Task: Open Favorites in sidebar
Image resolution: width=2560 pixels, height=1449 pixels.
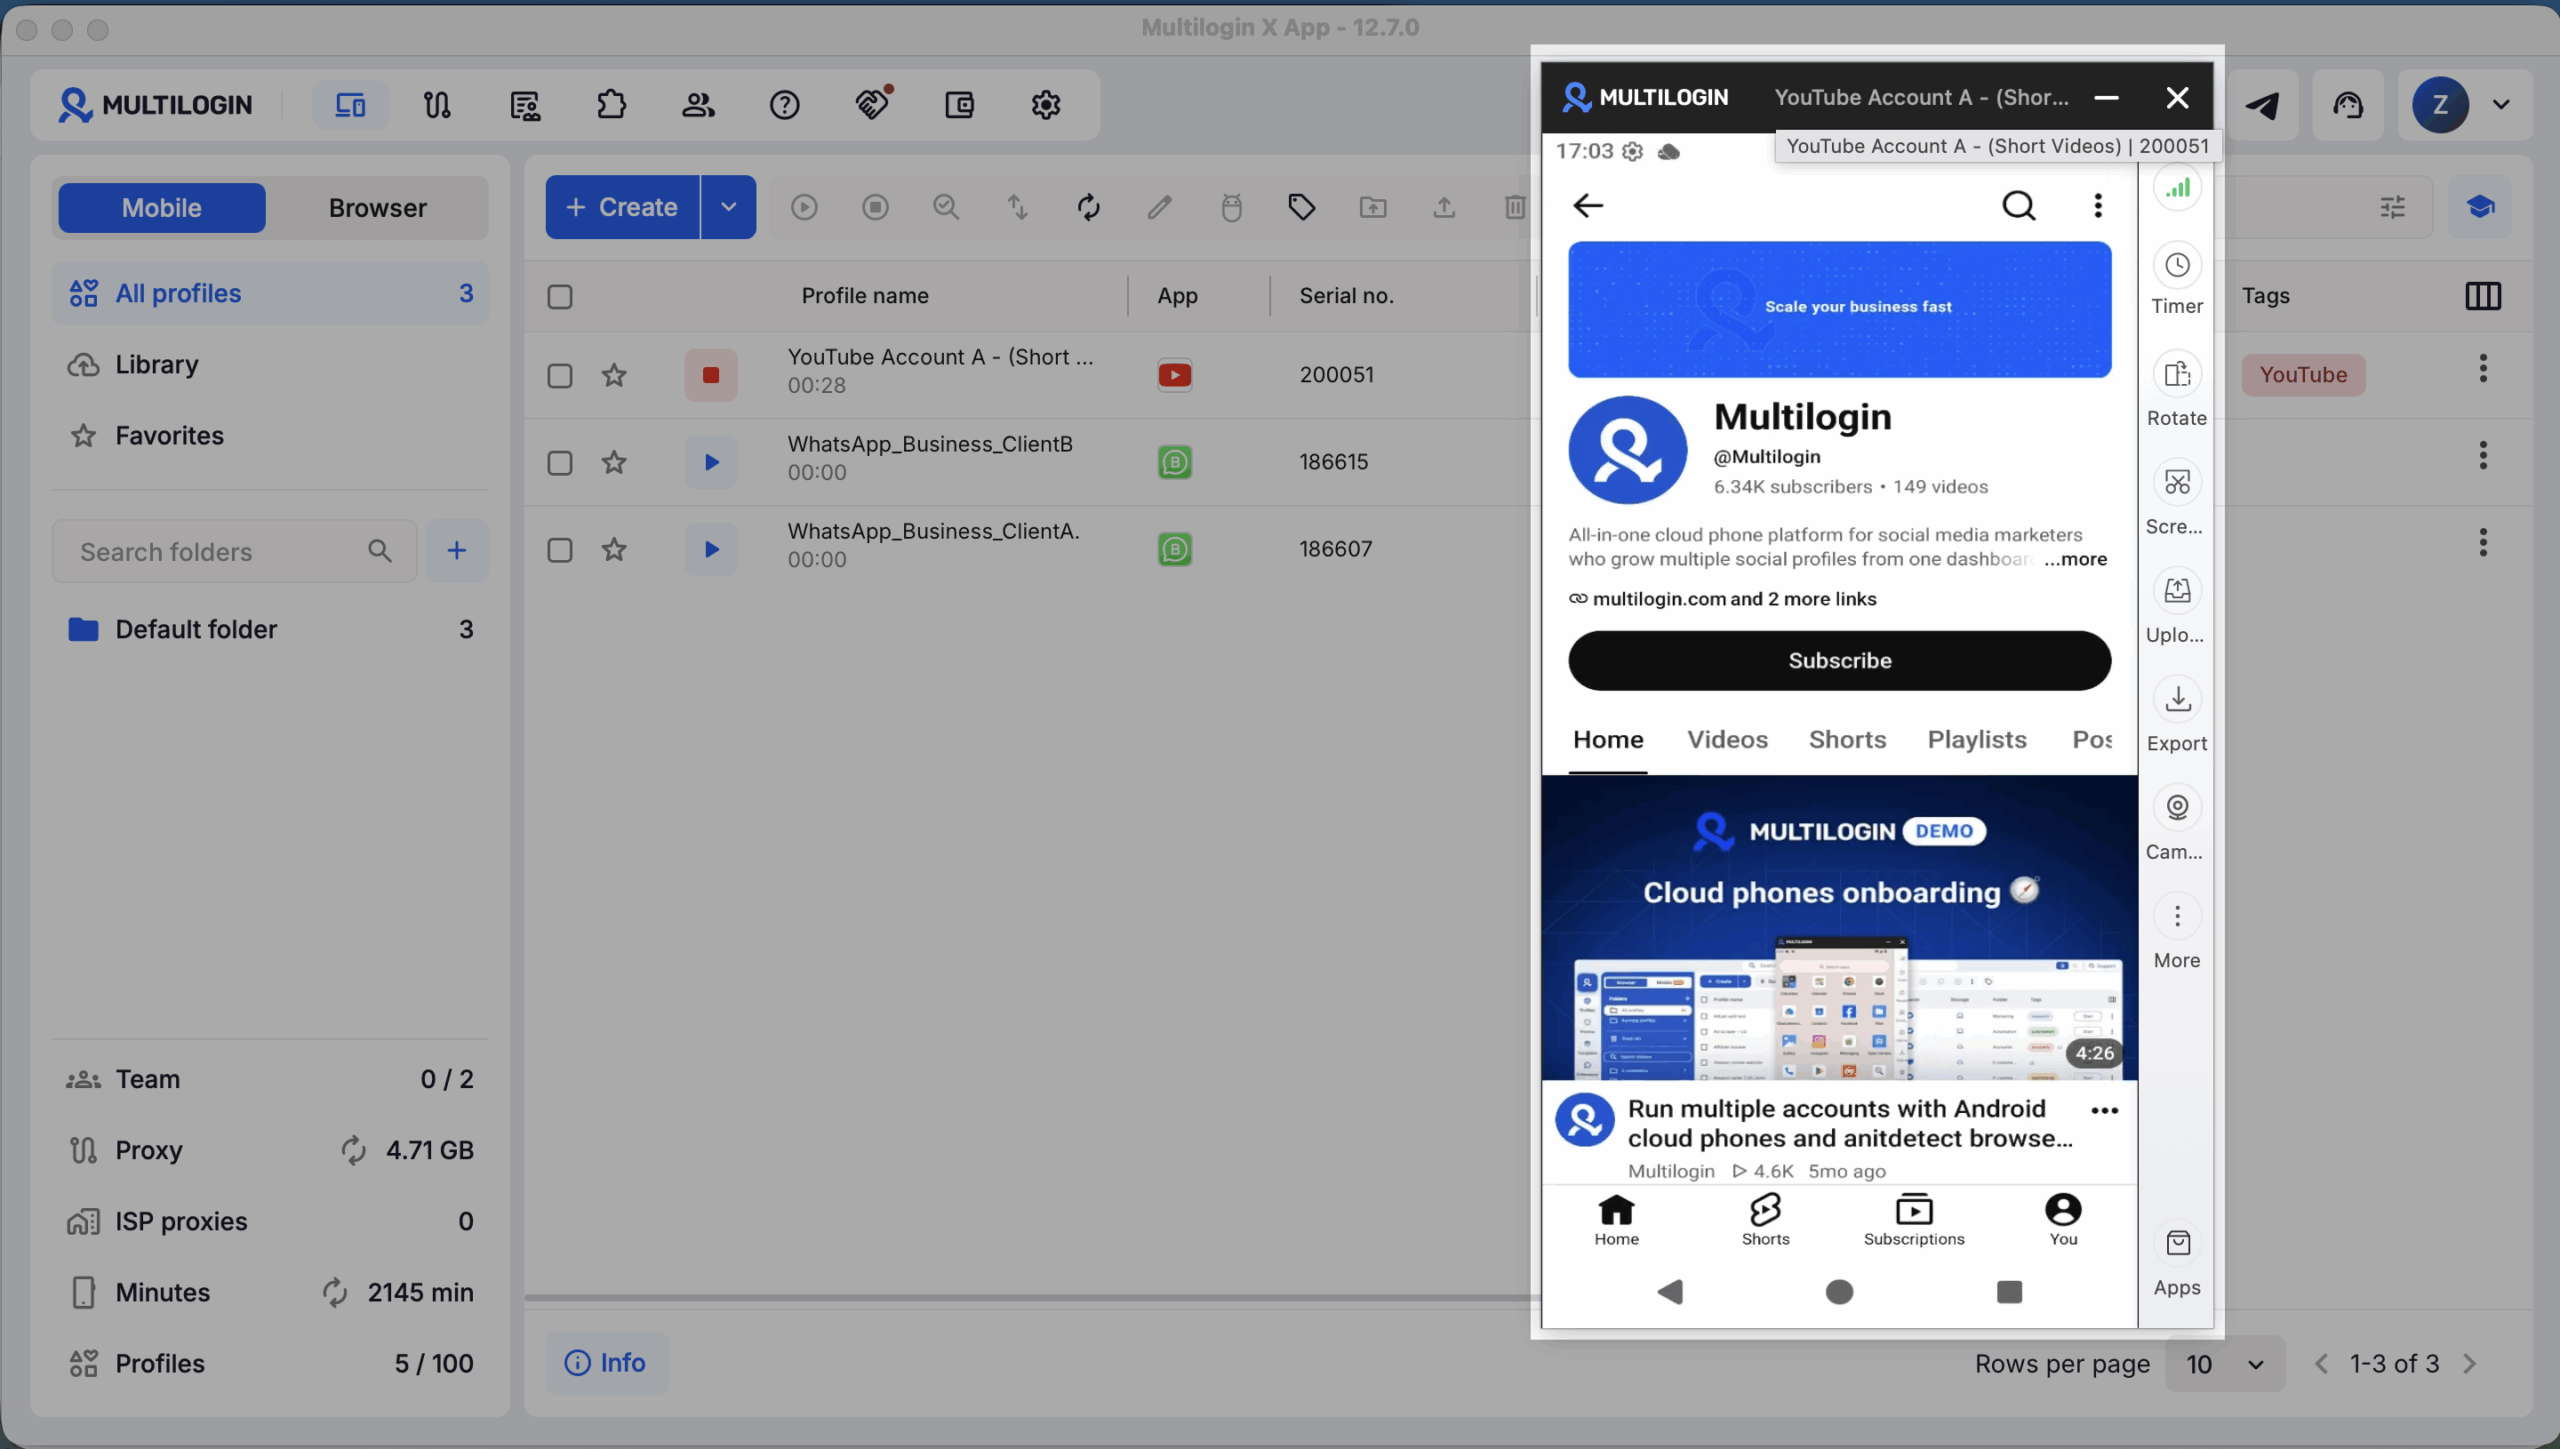Action: click(270, 435)
